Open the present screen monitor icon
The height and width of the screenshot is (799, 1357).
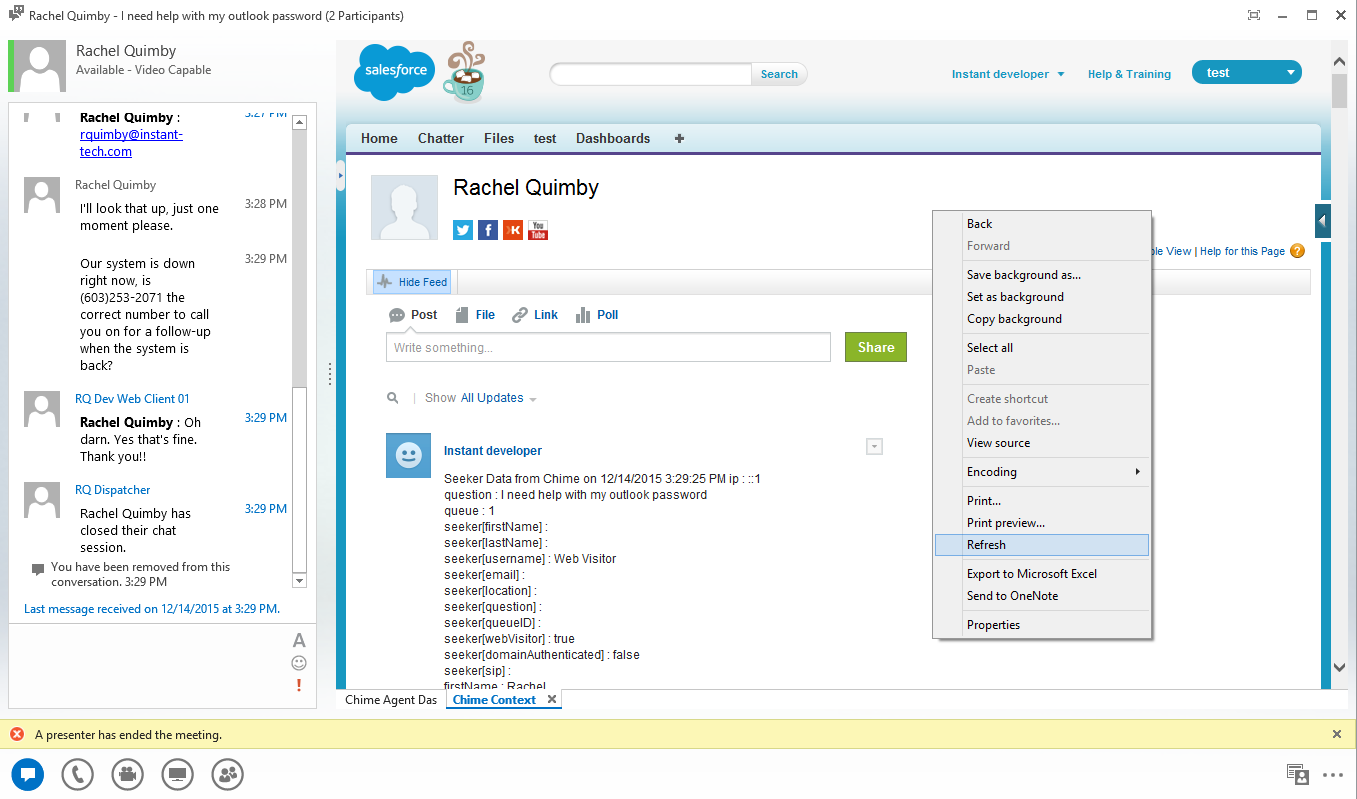178,774
